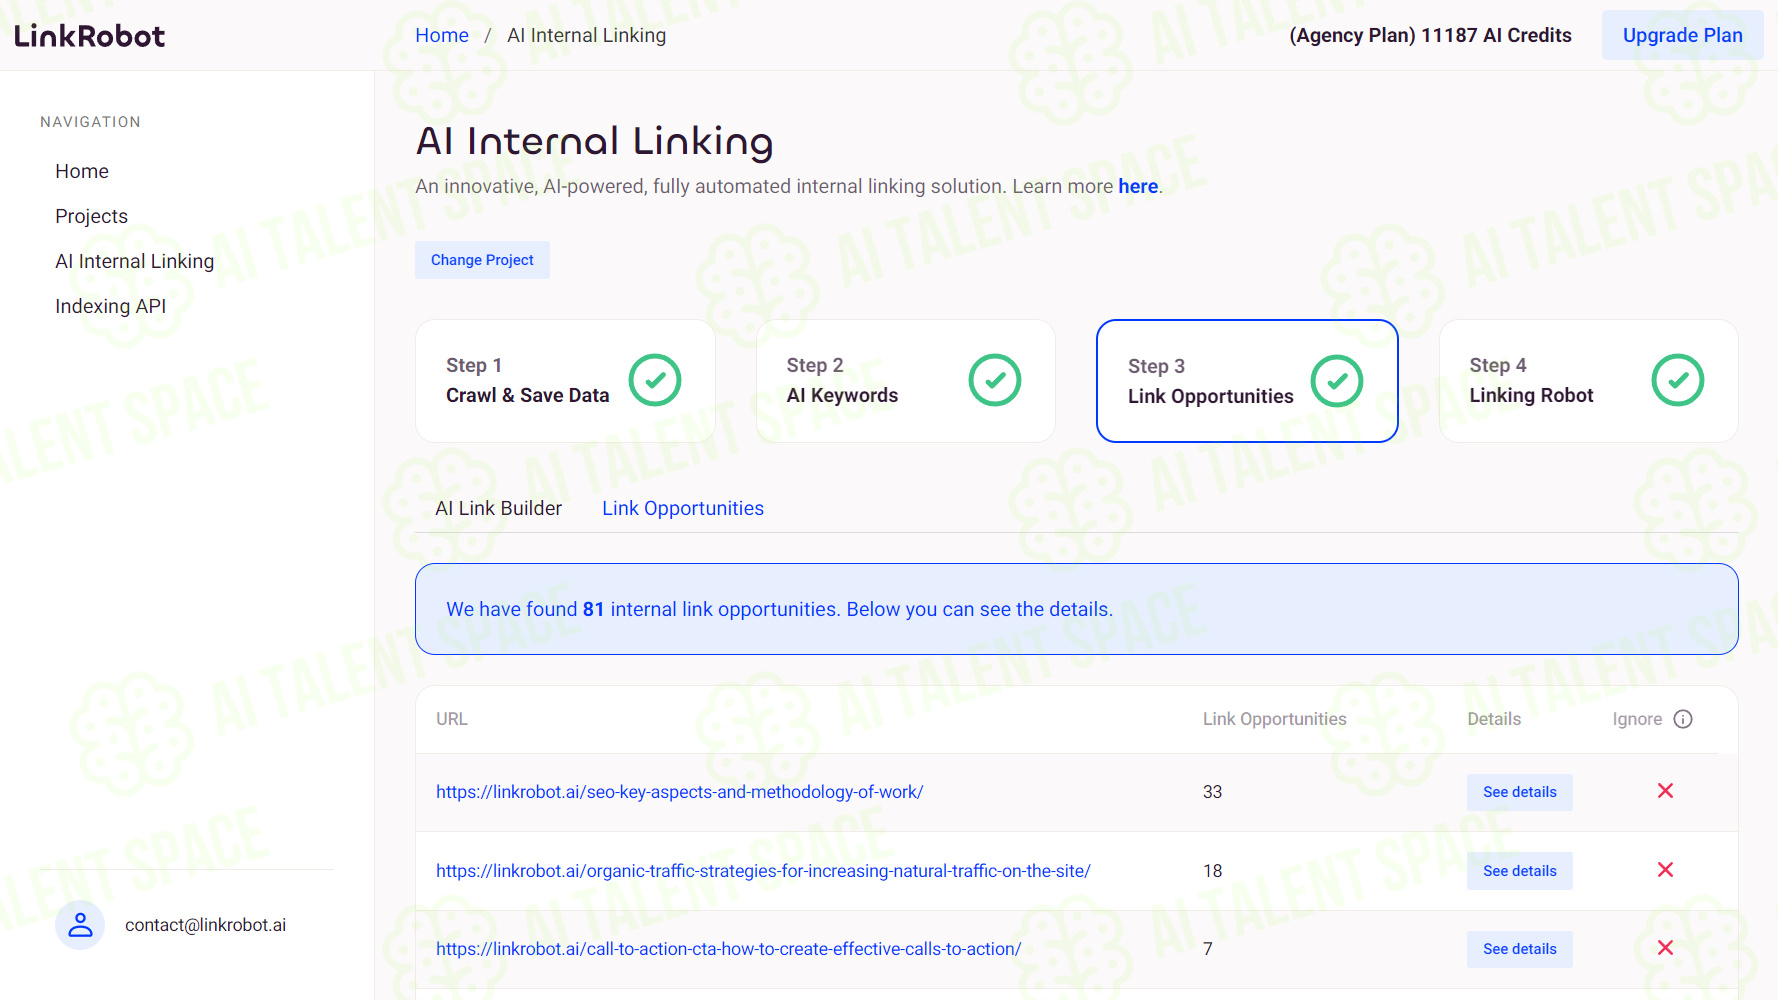Click the AI Internal Linking breadcrumb text
The height and width of the screenshot is (1000, 1778).
click(586, 35)
